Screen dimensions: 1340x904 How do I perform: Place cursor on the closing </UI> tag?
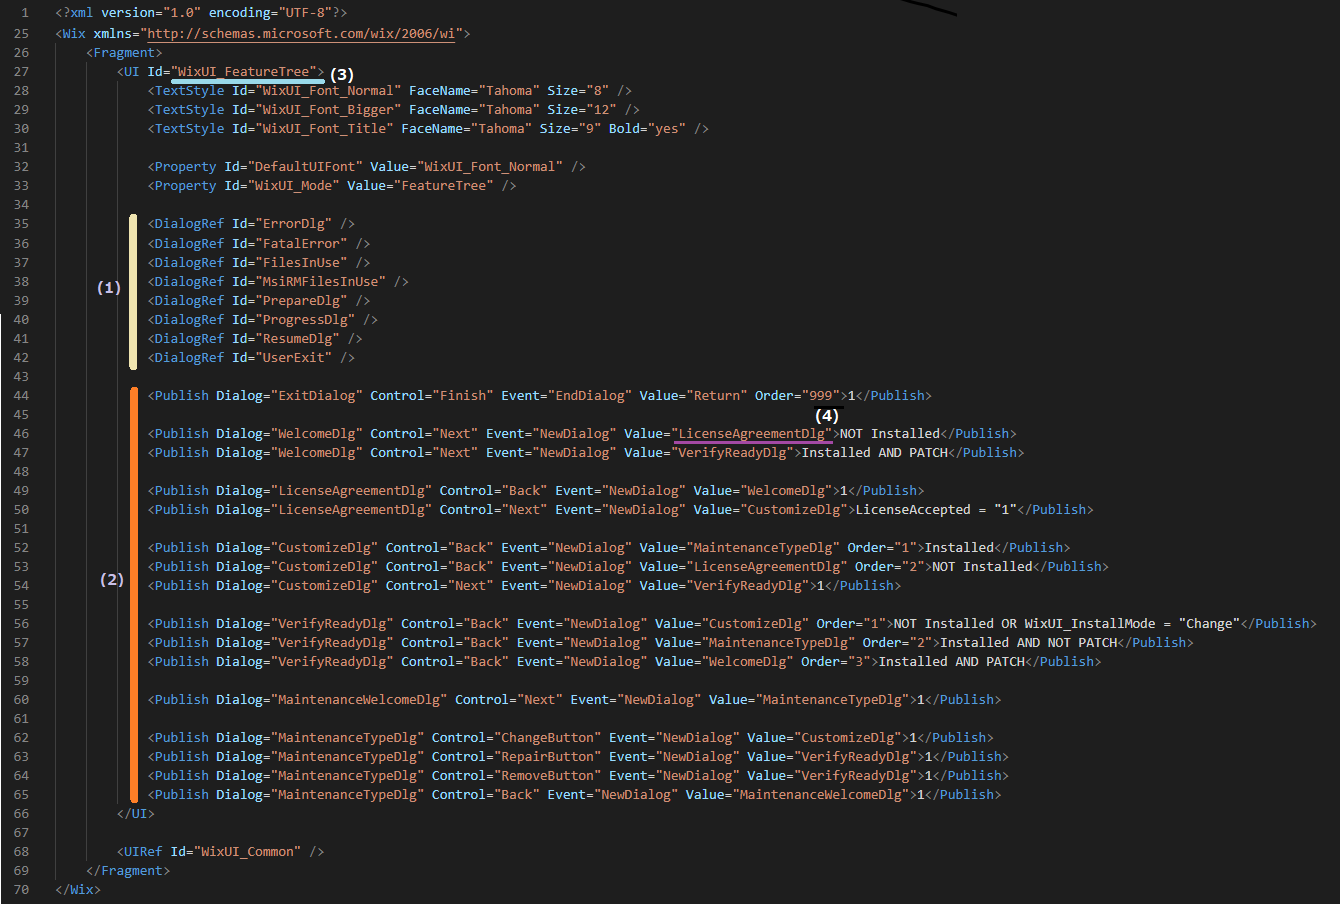136,814
